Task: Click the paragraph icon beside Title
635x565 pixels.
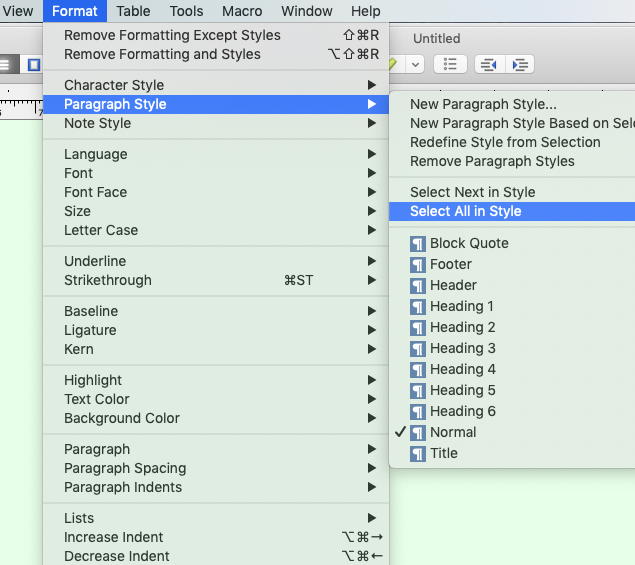Action: (418, 454)
